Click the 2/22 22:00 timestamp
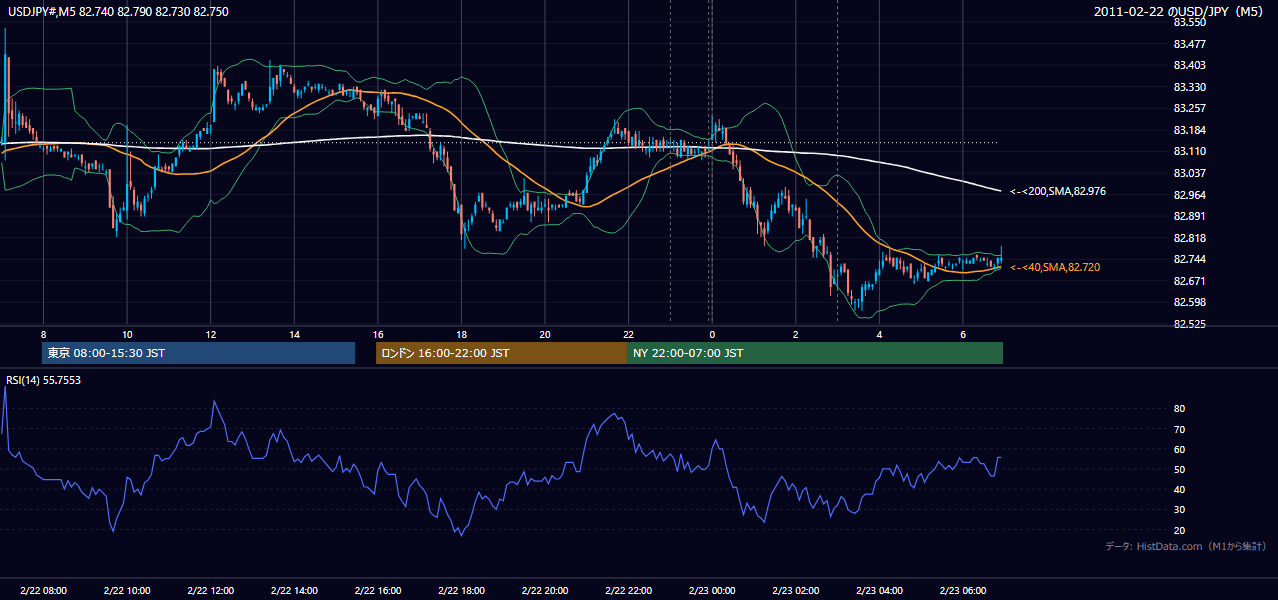This screenshot has width=1278, height=600. [628, 591]
